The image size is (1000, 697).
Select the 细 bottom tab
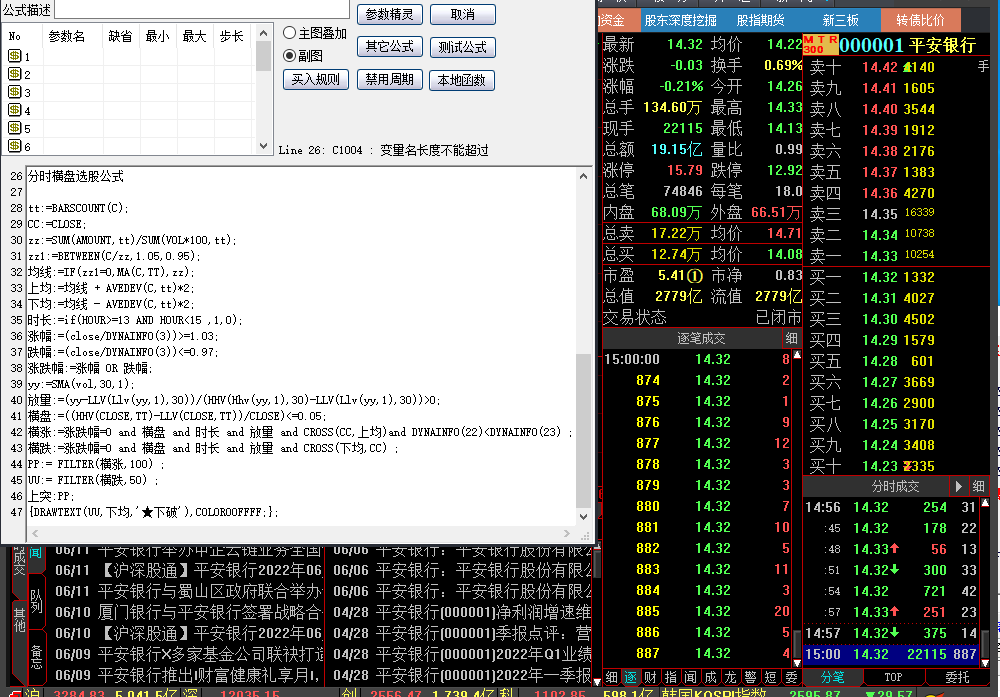coord(612,677)
